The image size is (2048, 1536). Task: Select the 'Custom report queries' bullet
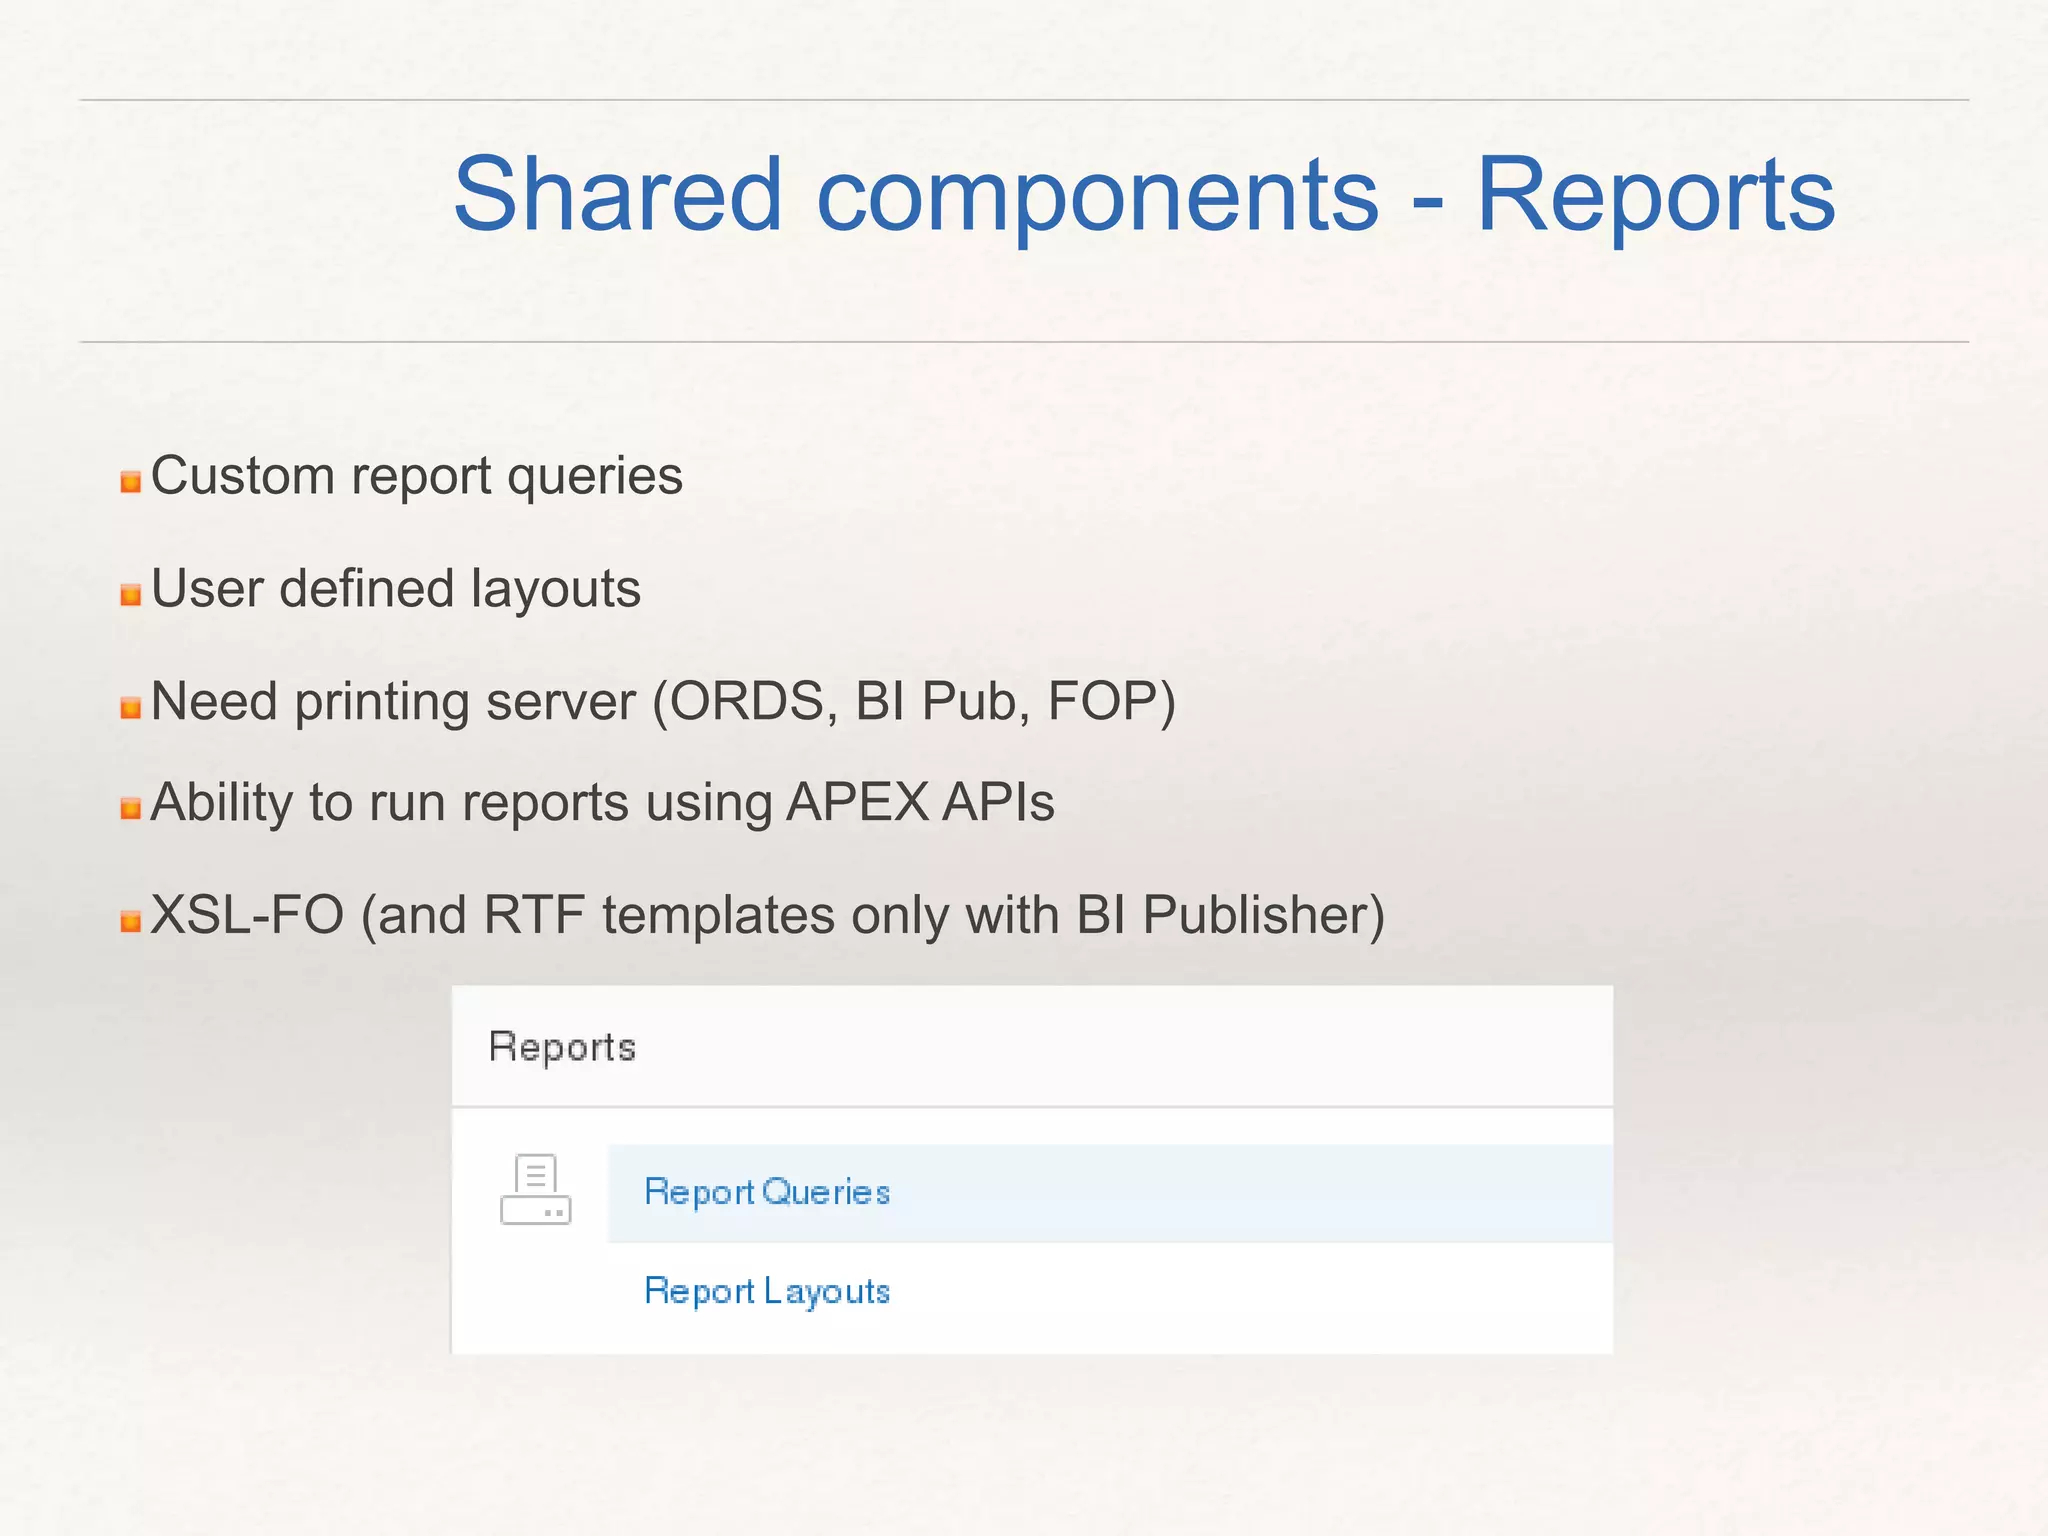416,476
